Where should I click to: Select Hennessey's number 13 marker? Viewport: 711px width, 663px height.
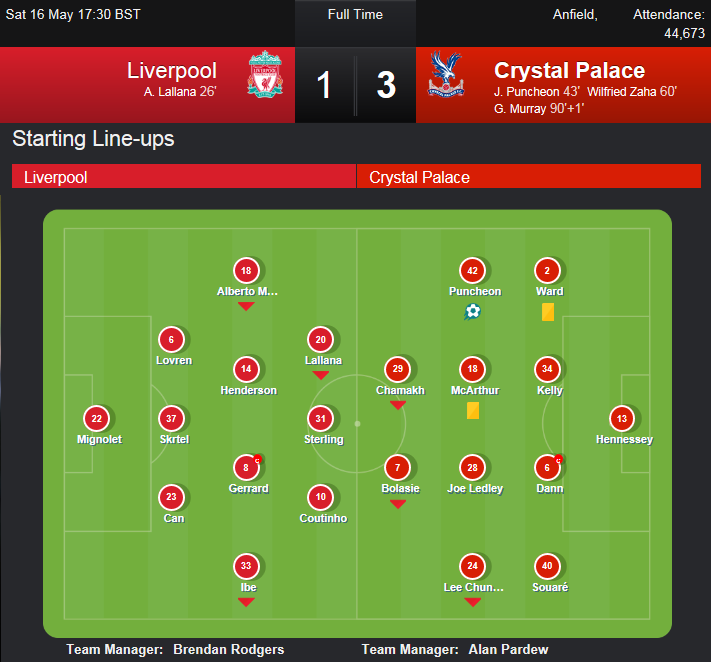point(622,418)
